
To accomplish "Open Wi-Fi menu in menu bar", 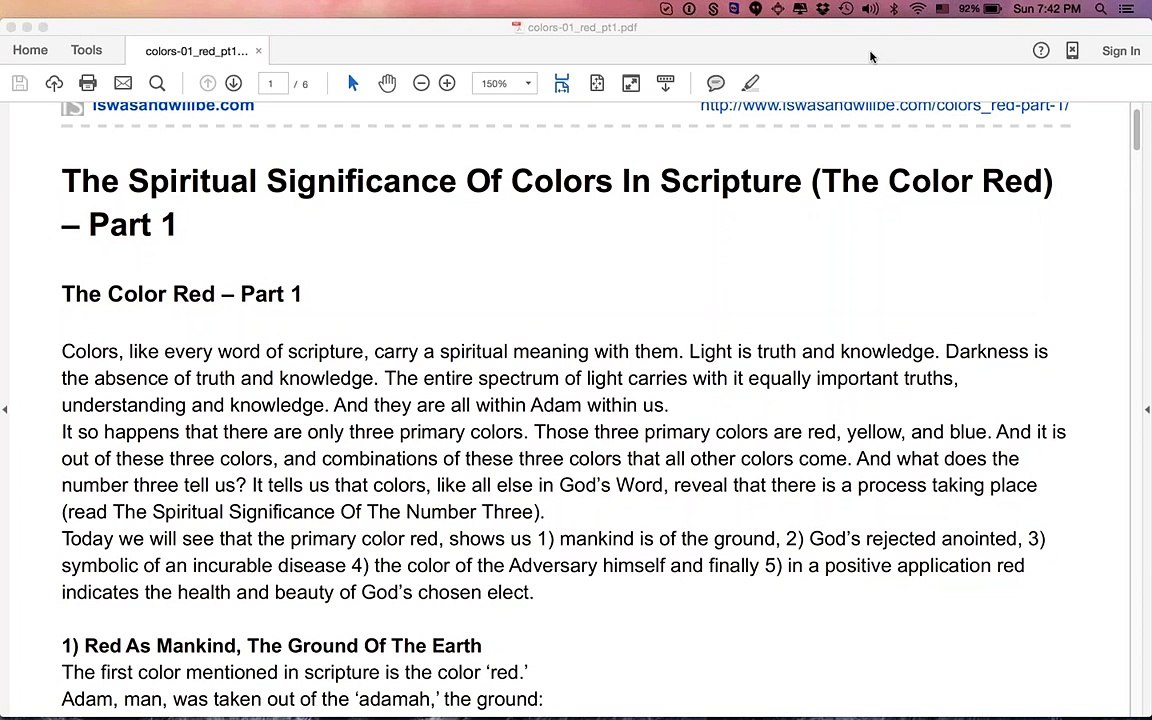I will (x=918, y=9).
